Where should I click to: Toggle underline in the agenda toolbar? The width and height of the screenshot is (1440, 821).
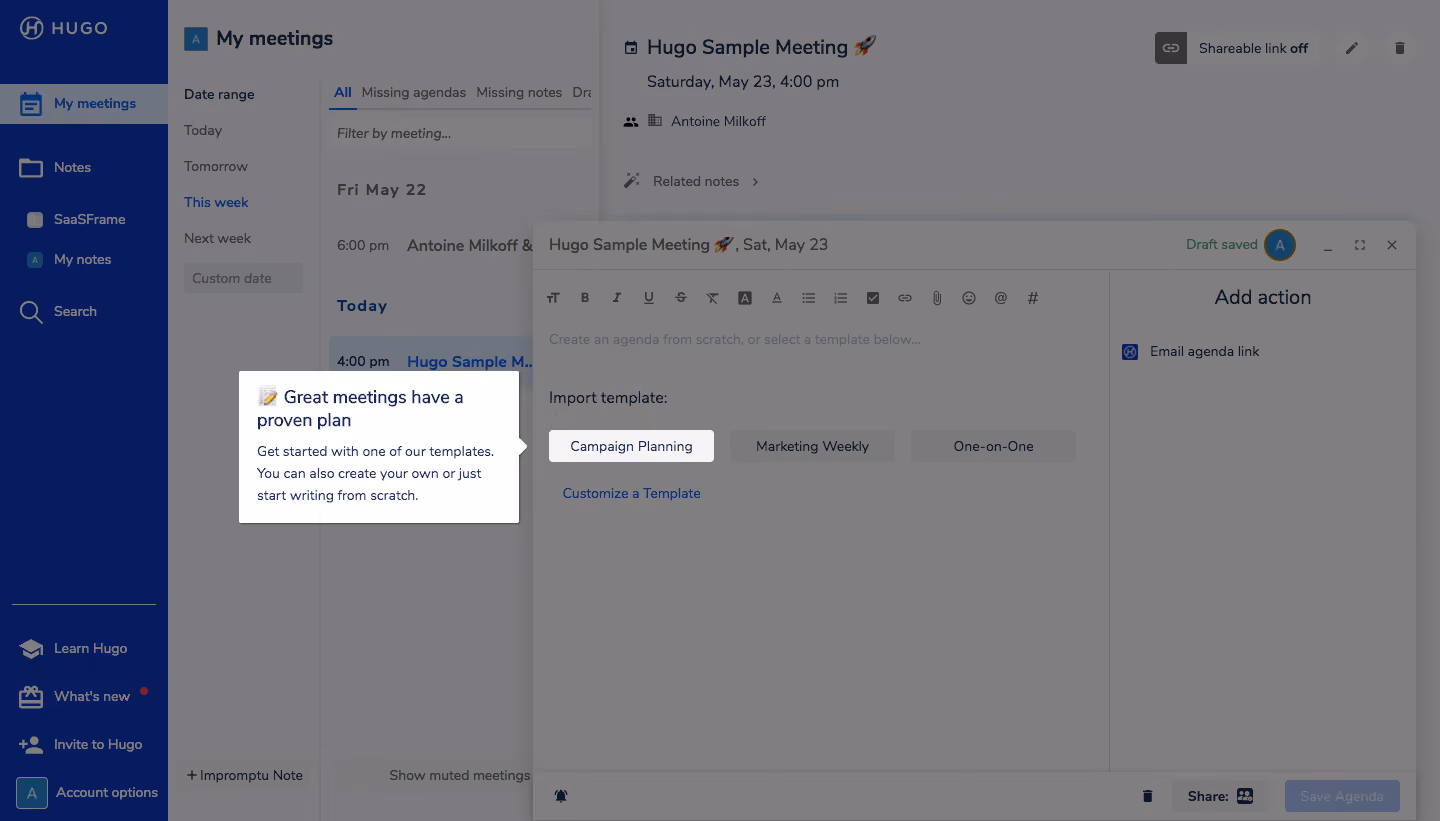click(649, 298)
